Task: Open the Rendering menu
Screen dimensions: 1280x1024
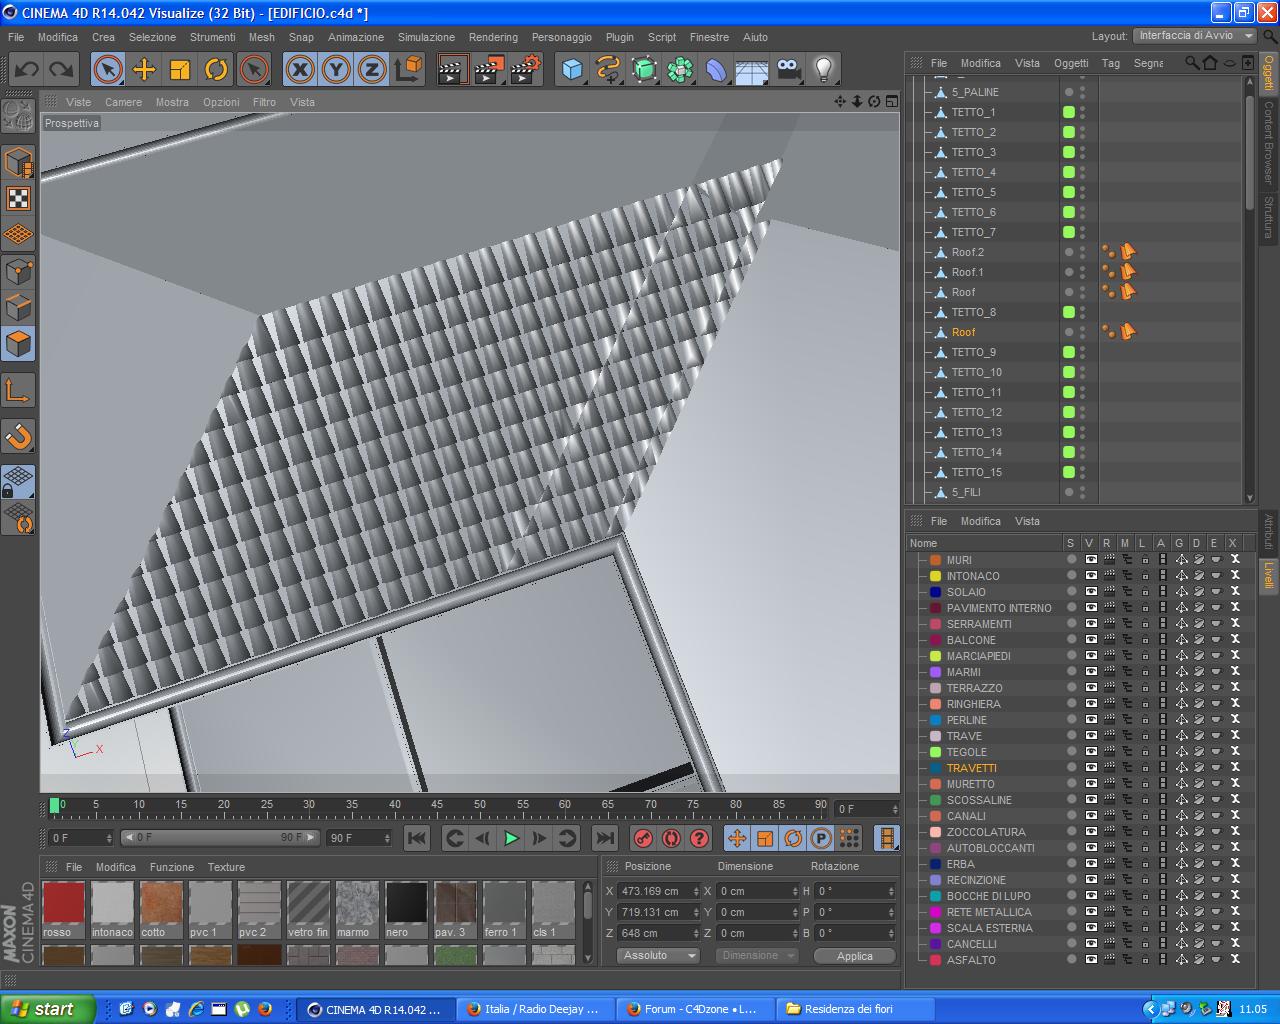Action: [493, 37]
